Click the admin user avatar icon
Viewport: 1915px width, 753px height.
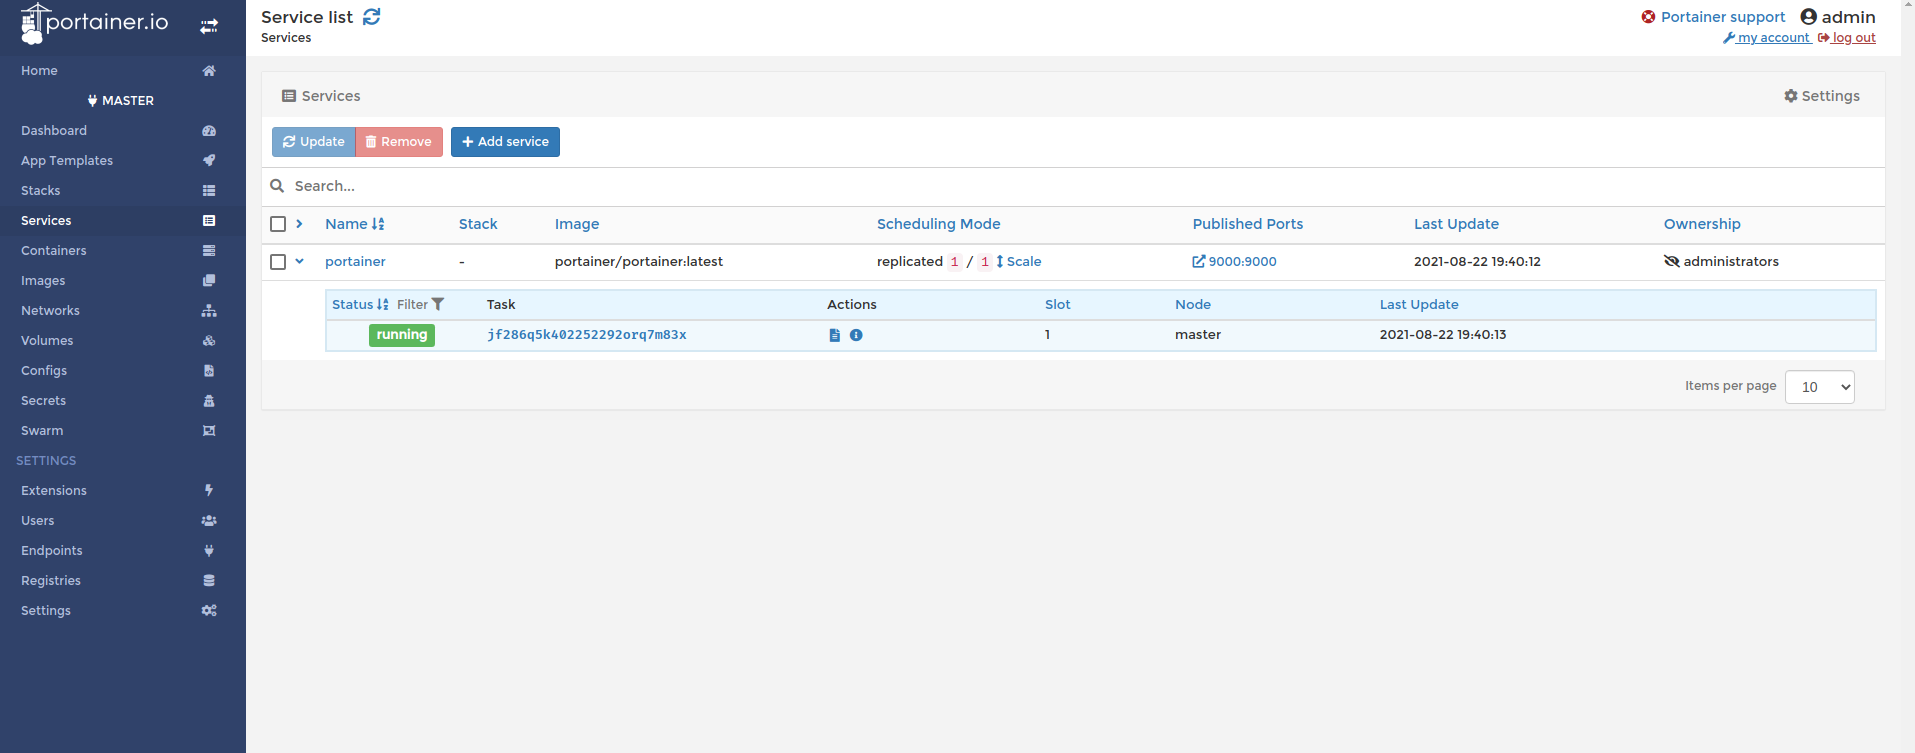pyautogui.click(x=1808, y=17)
